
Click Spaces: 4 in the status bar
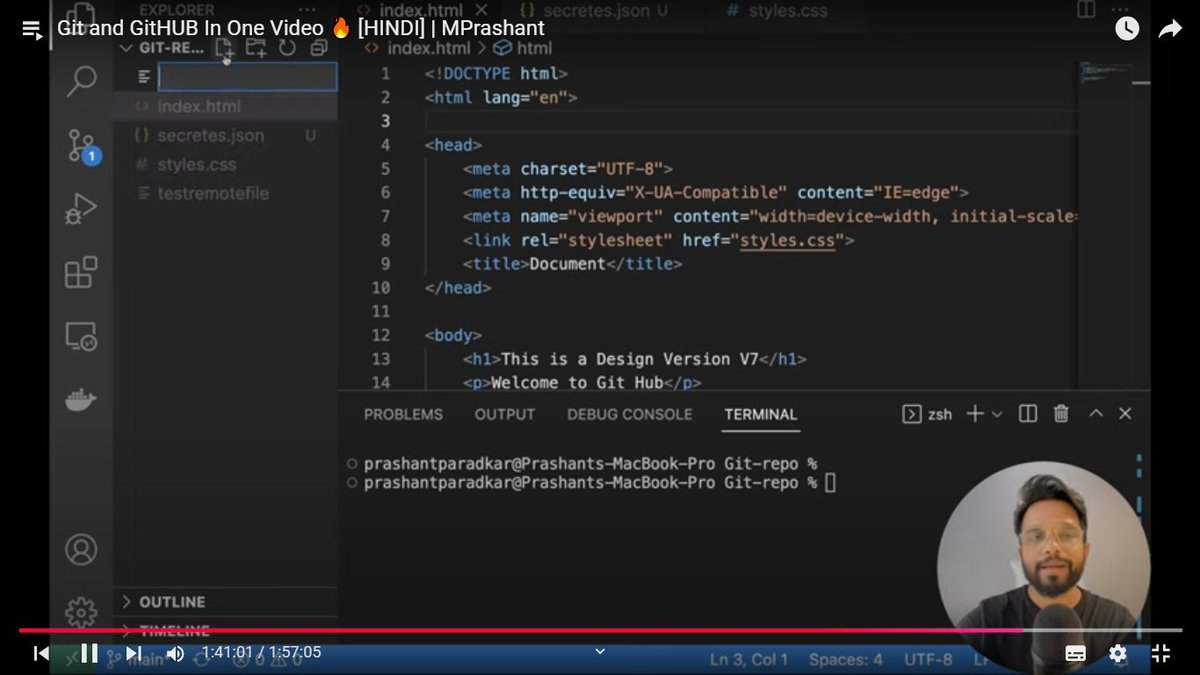tap(846, 659)
